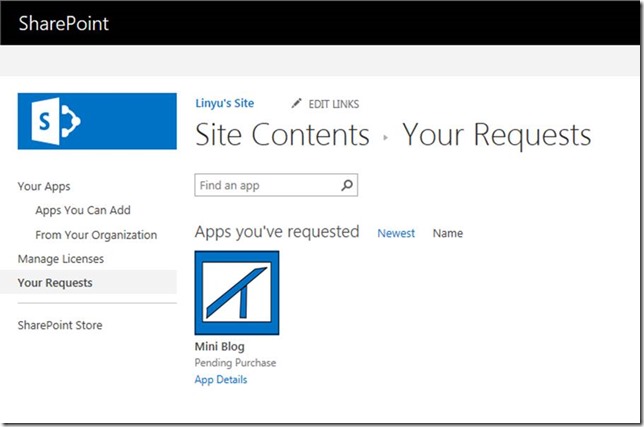Open SharePoint Store link

(x=60, y=325)
